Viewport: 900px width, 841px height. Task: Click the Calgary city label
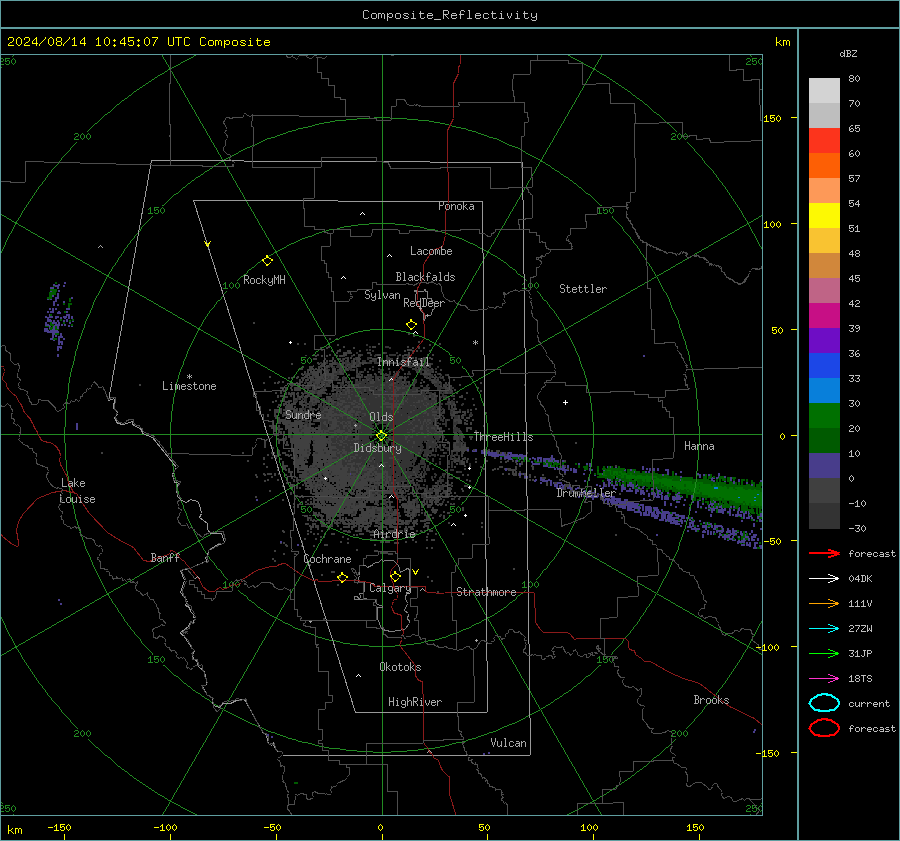[390, 588]
